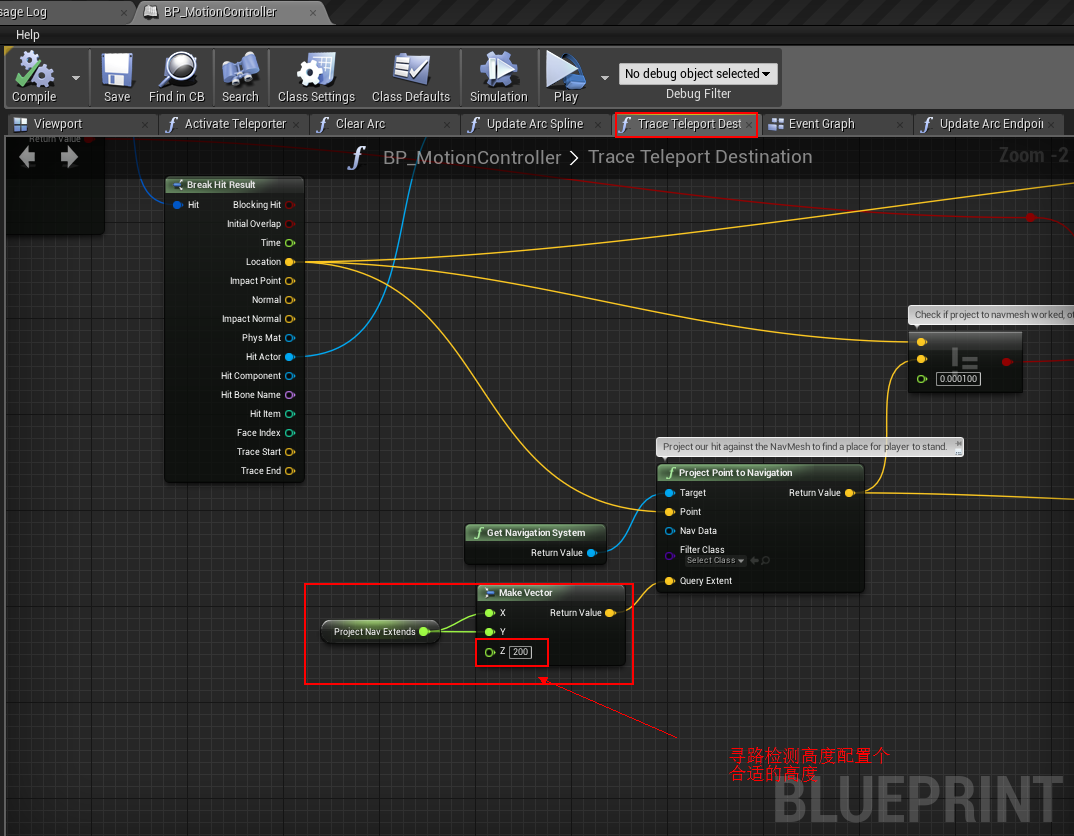Image resolution: width=1074 pixels, height=836 pixels.
Task: Click the Initial Overlap boolean pin
Action: (290, 224)
